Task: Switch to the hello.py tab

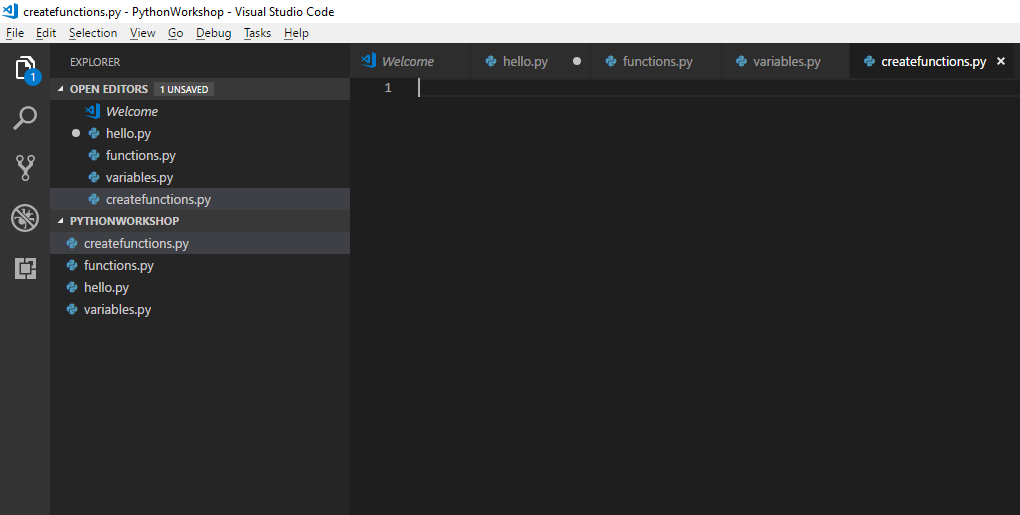Action: tap(530, 61)
